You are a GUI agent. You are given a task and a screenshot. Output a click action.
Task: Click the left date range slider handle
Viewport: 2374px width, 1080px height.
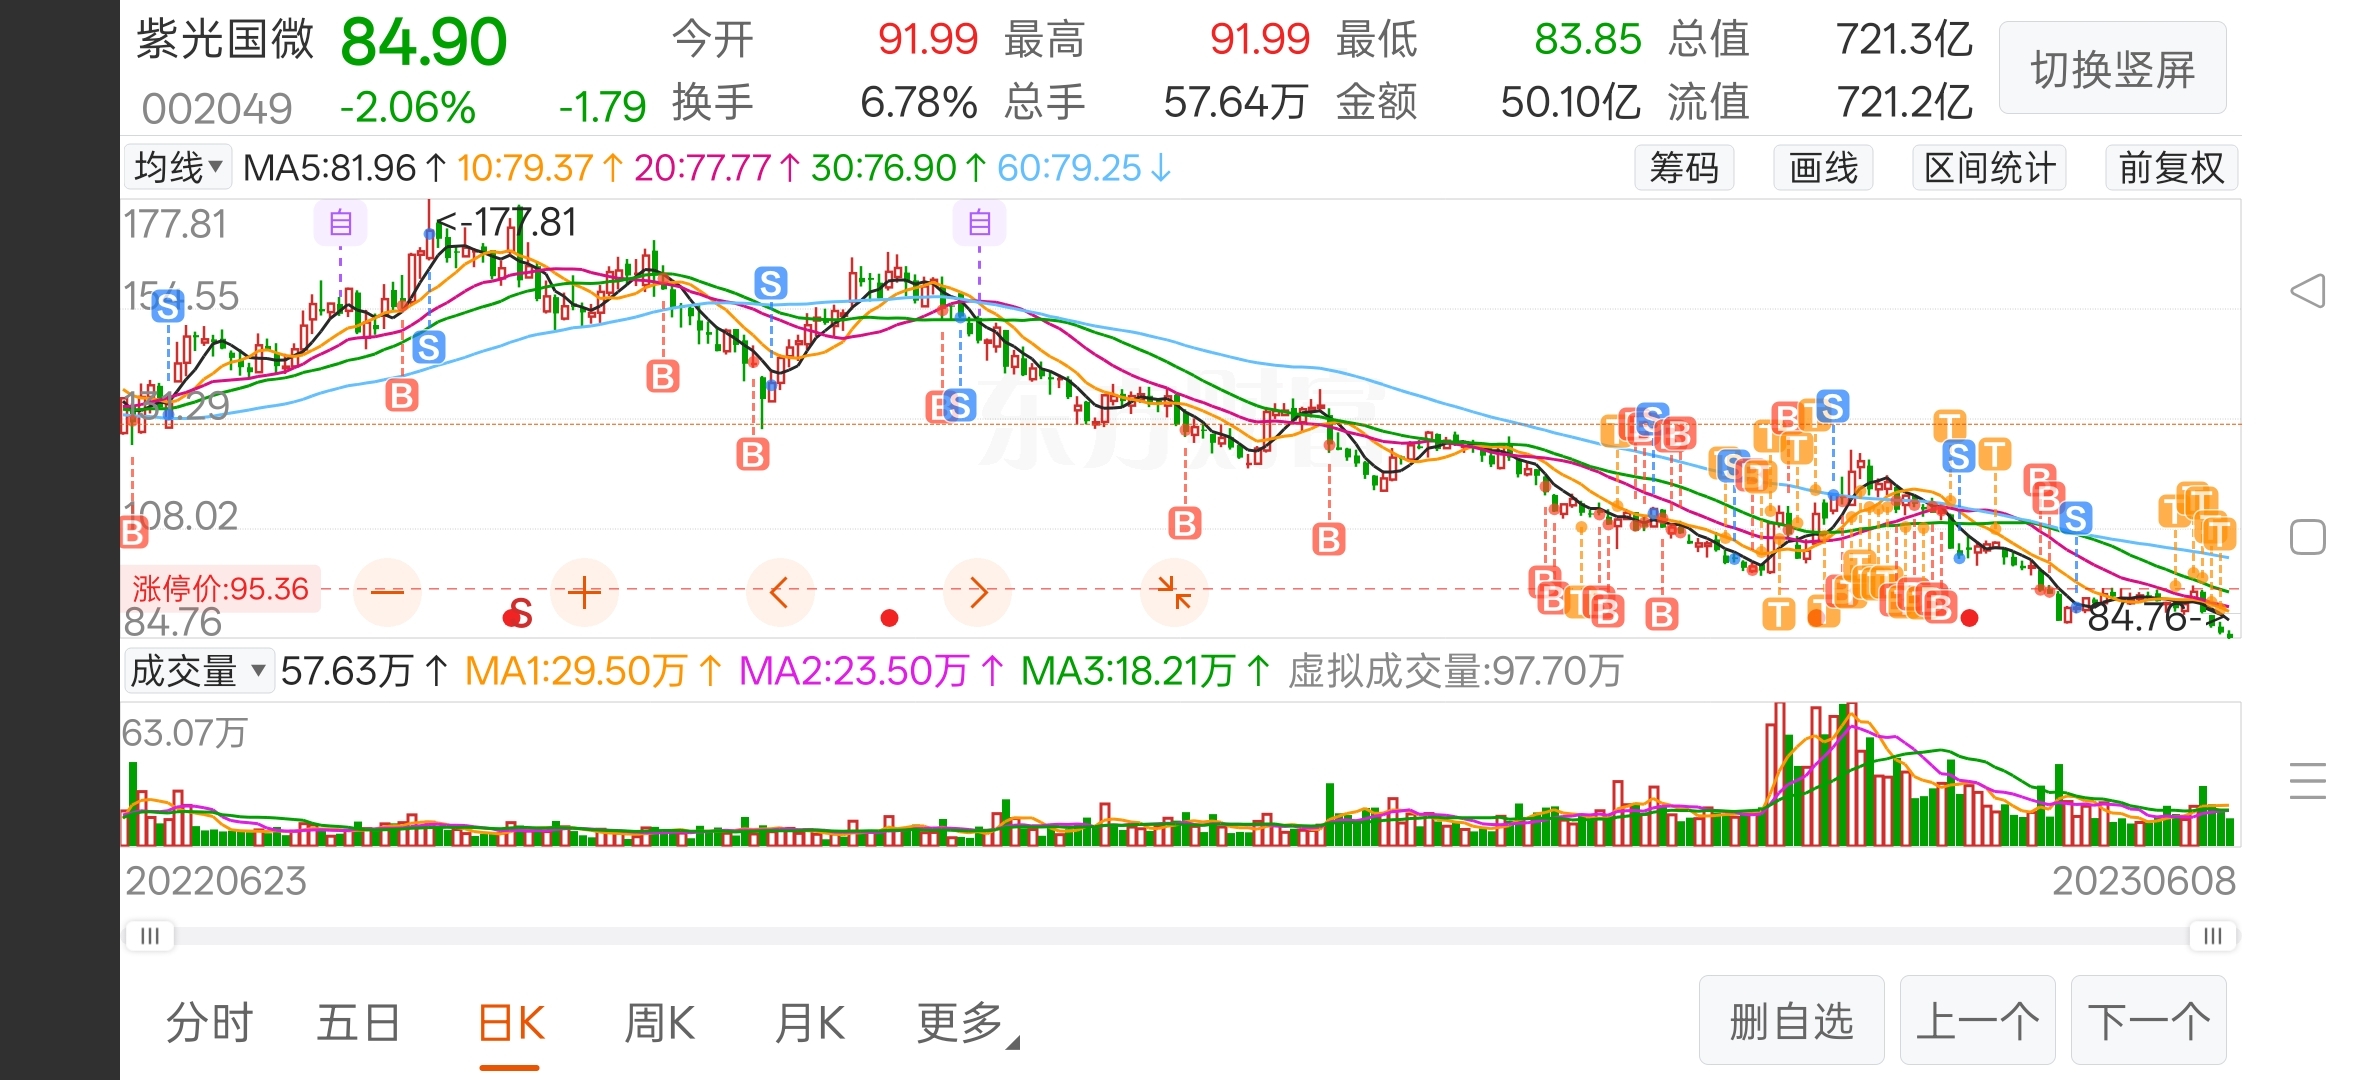coord(150,936)
